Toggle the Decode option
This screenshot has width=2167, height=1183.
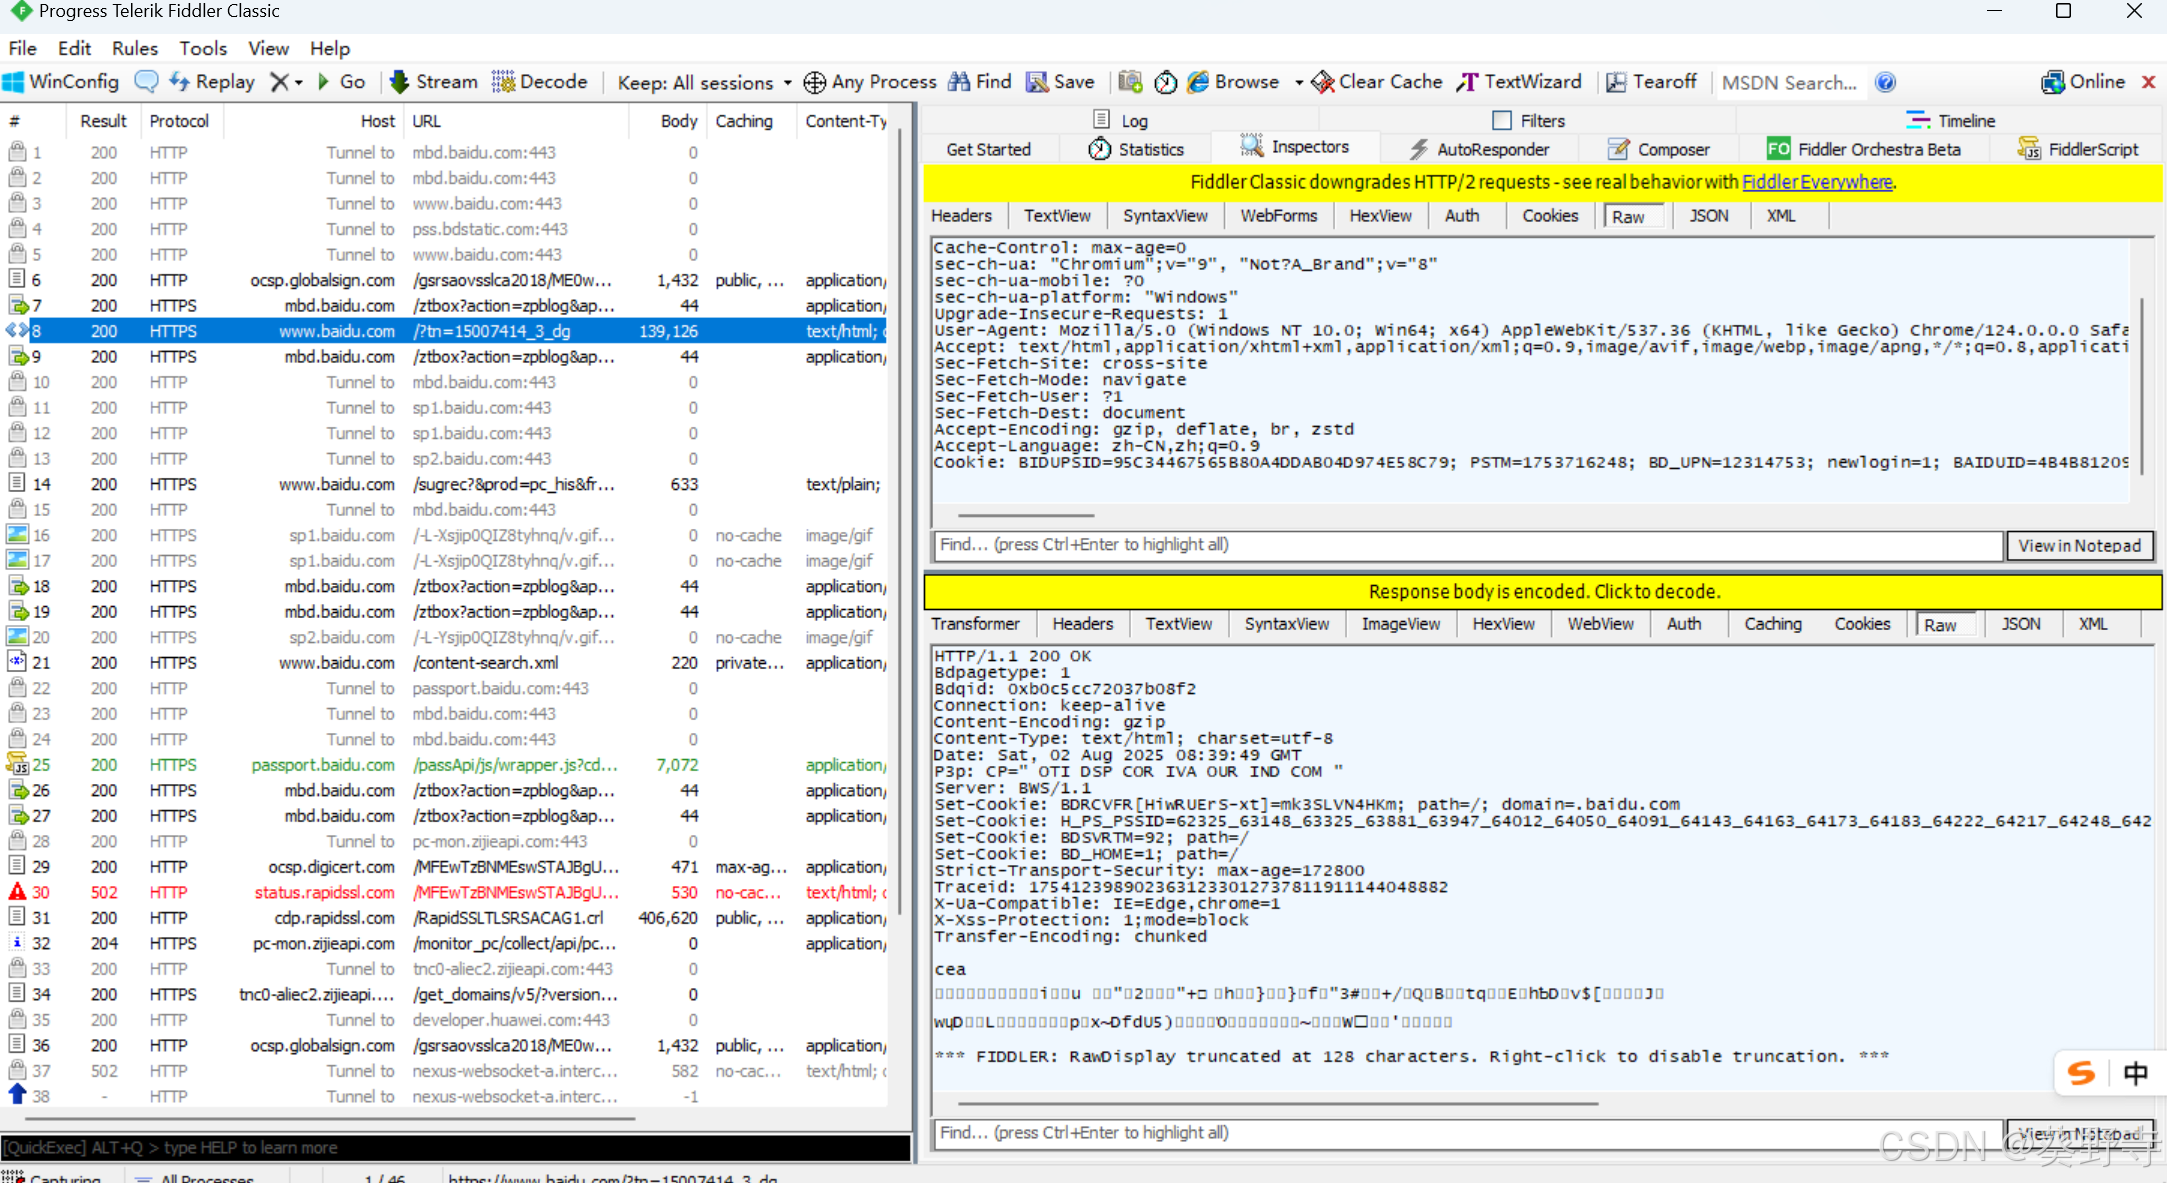coord(540,82)
